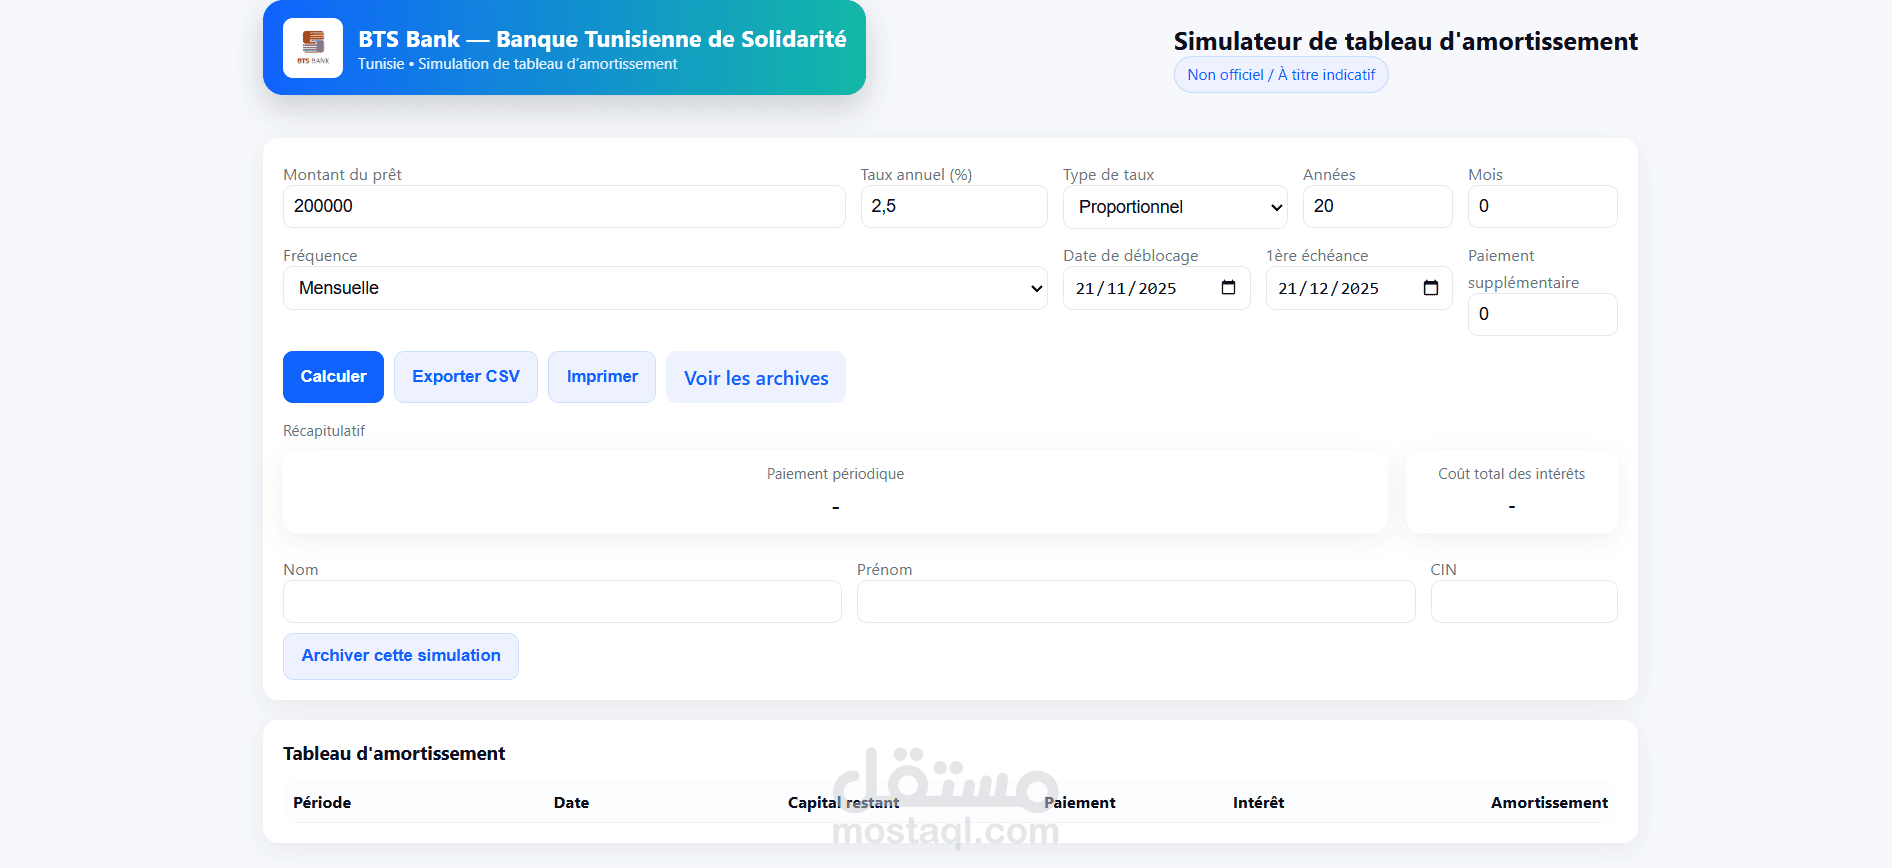Screen dimensions: 1892x868
Task: Click the Date de déblocage date field
Action: 1156,288
